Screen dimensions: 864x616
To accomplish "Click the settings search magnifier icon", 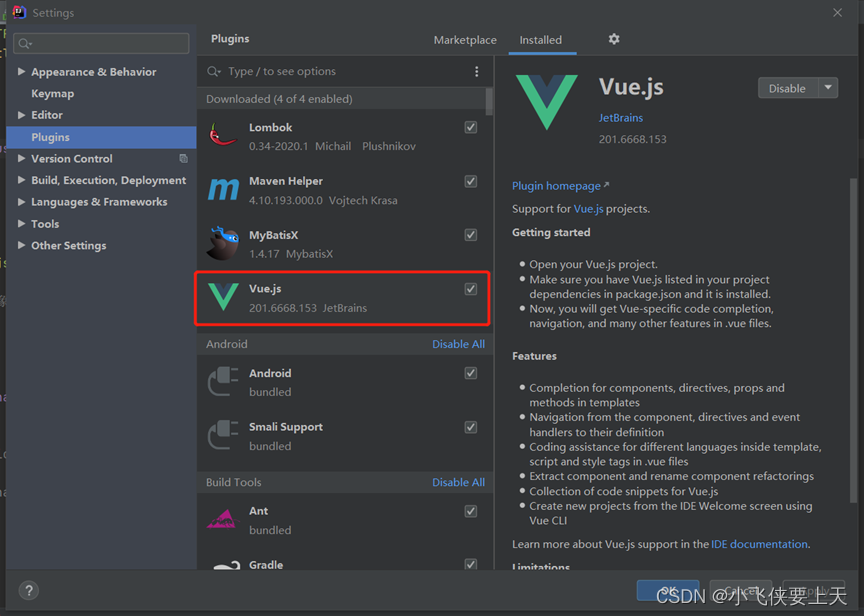I will point(25,44).
